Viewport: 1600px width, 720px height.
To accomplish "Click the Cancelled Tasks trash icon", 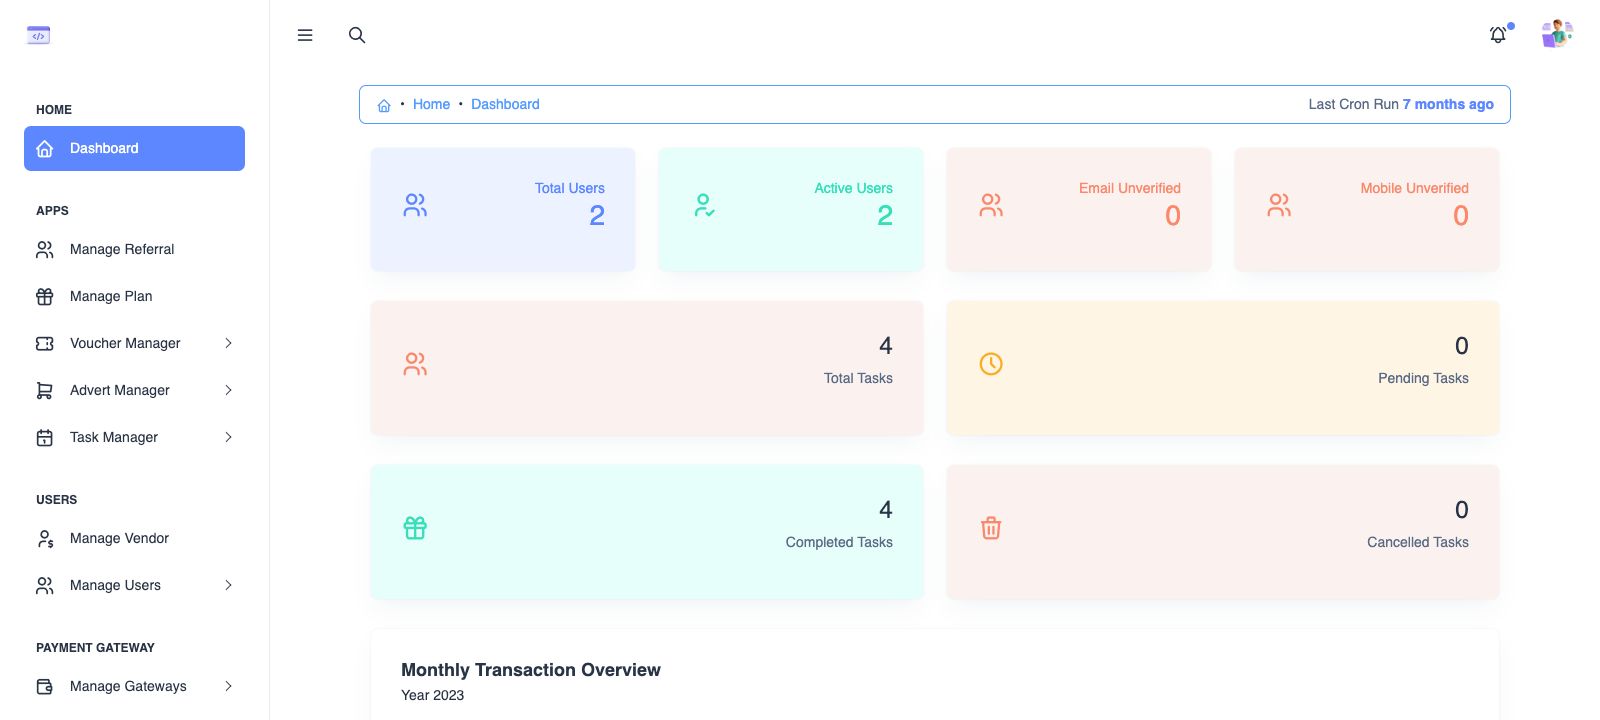I will (x=991, y=528).
